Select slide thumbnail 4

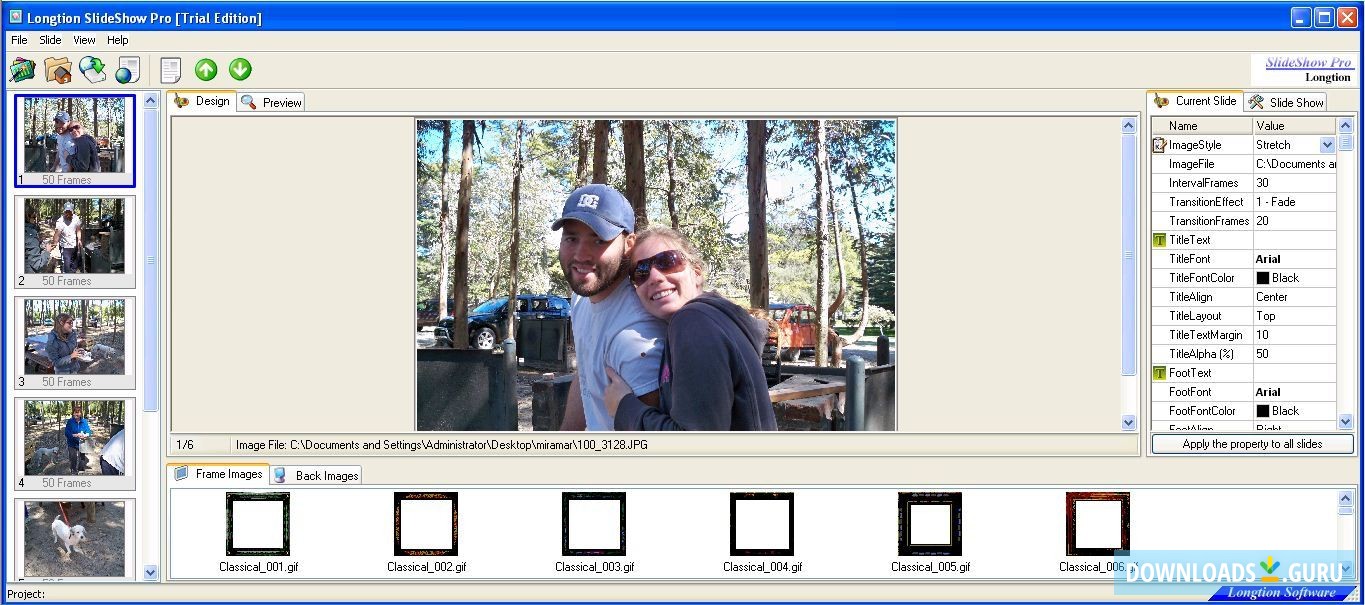[75, 444]
